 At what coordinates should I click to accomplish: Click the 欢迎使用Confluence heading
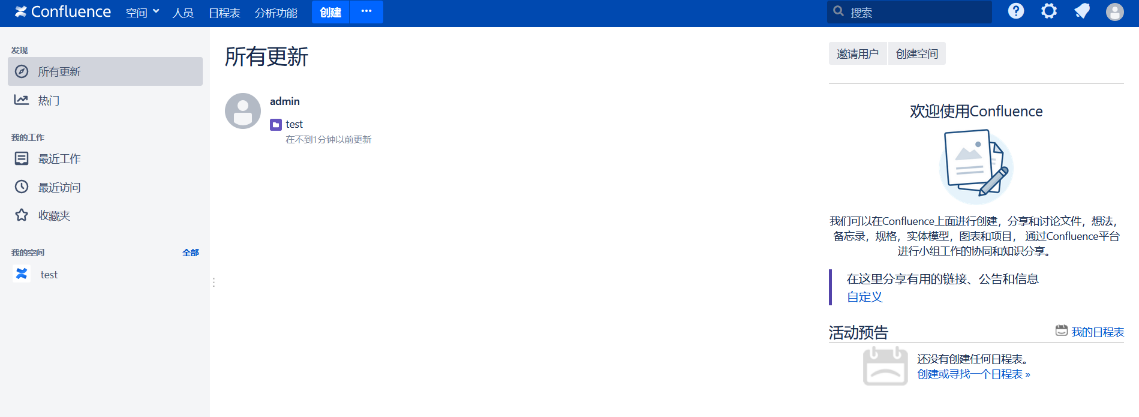pyautogui.click(x=976, y=111)
